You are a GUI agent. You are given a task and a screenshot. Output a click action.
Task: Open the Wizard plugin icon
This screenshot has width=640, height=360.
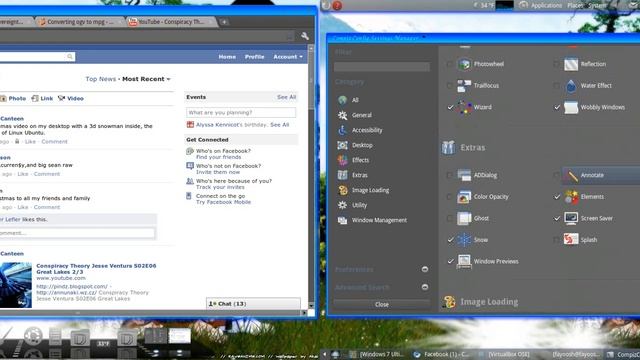tap(464, 107)
